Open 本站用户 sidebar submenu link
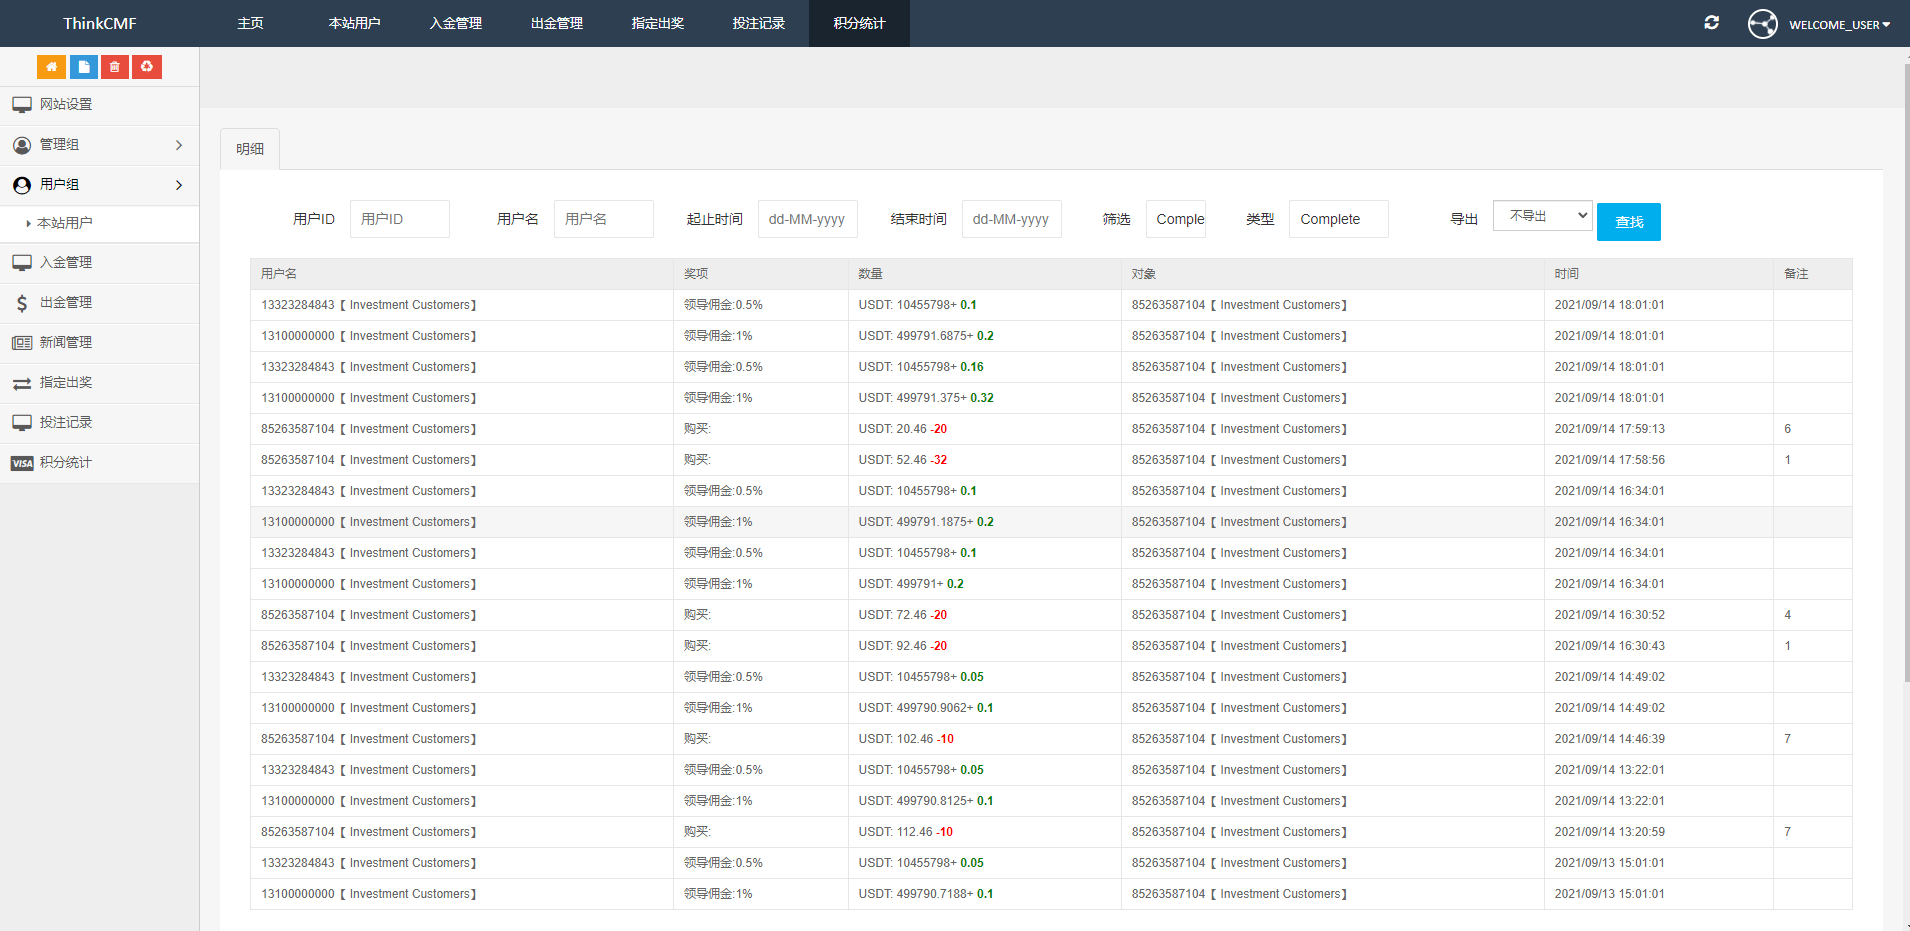This screenshot has width=1910, height=931. pos(65,223)
